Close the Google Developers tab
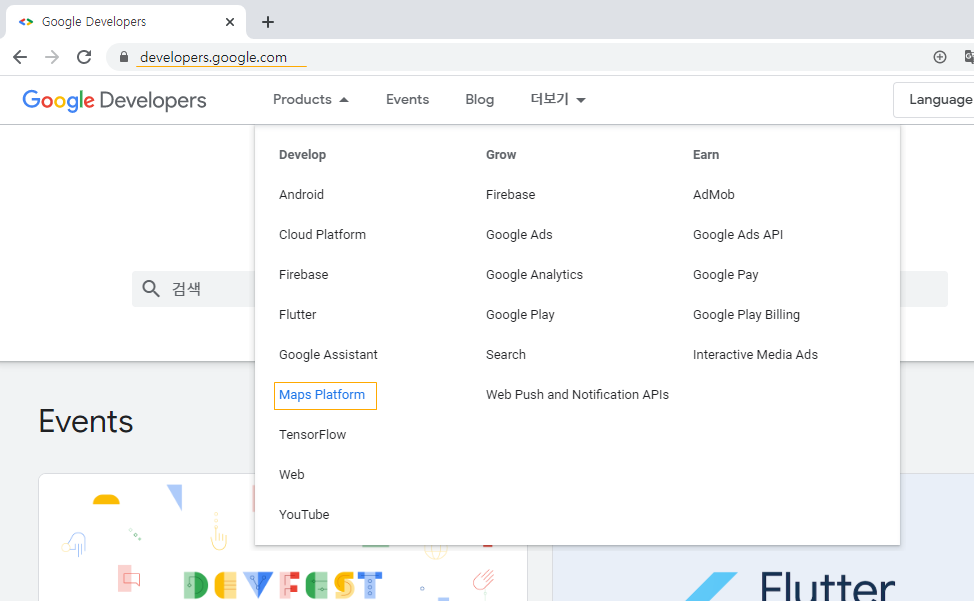974x601 pixels. (x=230, y=22)
